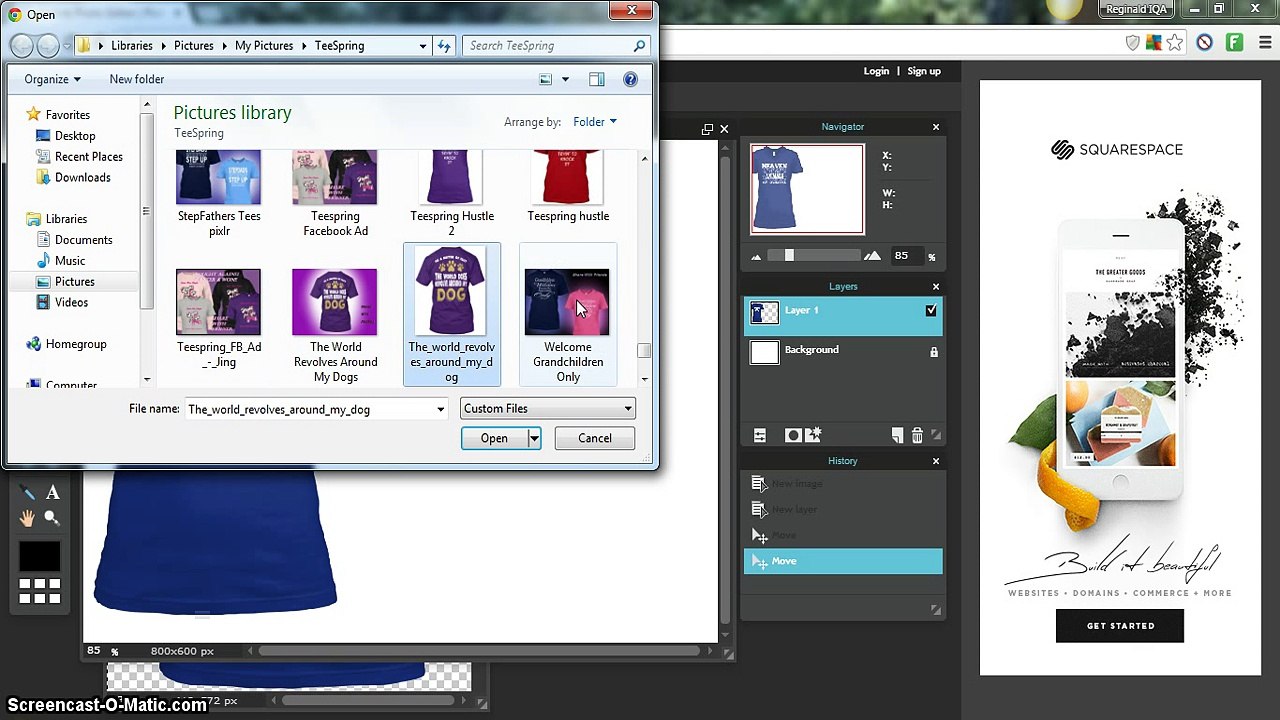
Task: Click the change your view icon
Action: pyautogui.click(x=545, y=79)
